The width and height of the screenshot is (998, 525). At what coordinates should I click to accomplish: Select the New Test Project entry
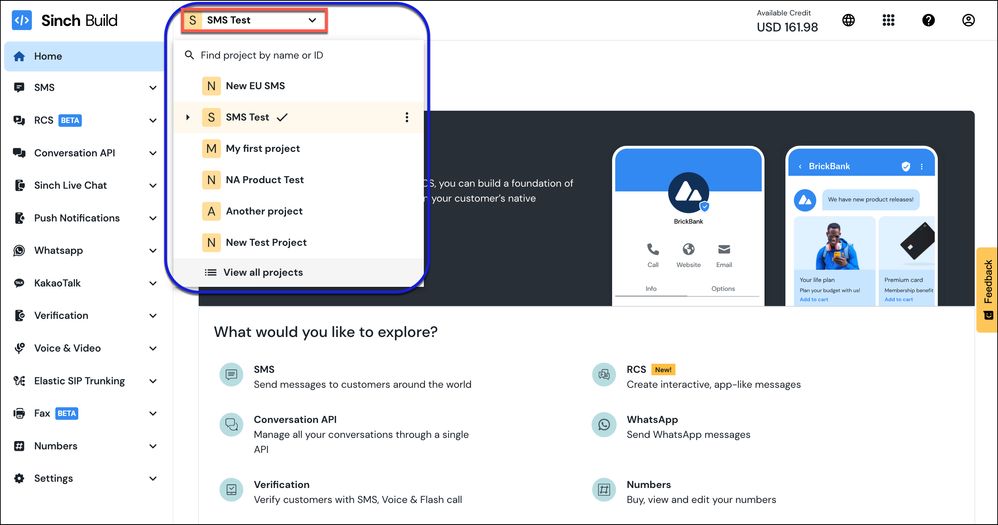click(299, 242)
